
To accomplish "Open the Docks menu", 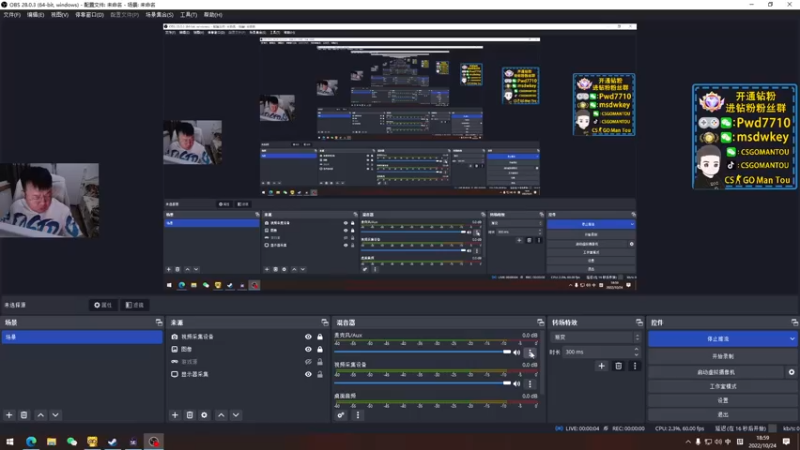I will (89, 15).
